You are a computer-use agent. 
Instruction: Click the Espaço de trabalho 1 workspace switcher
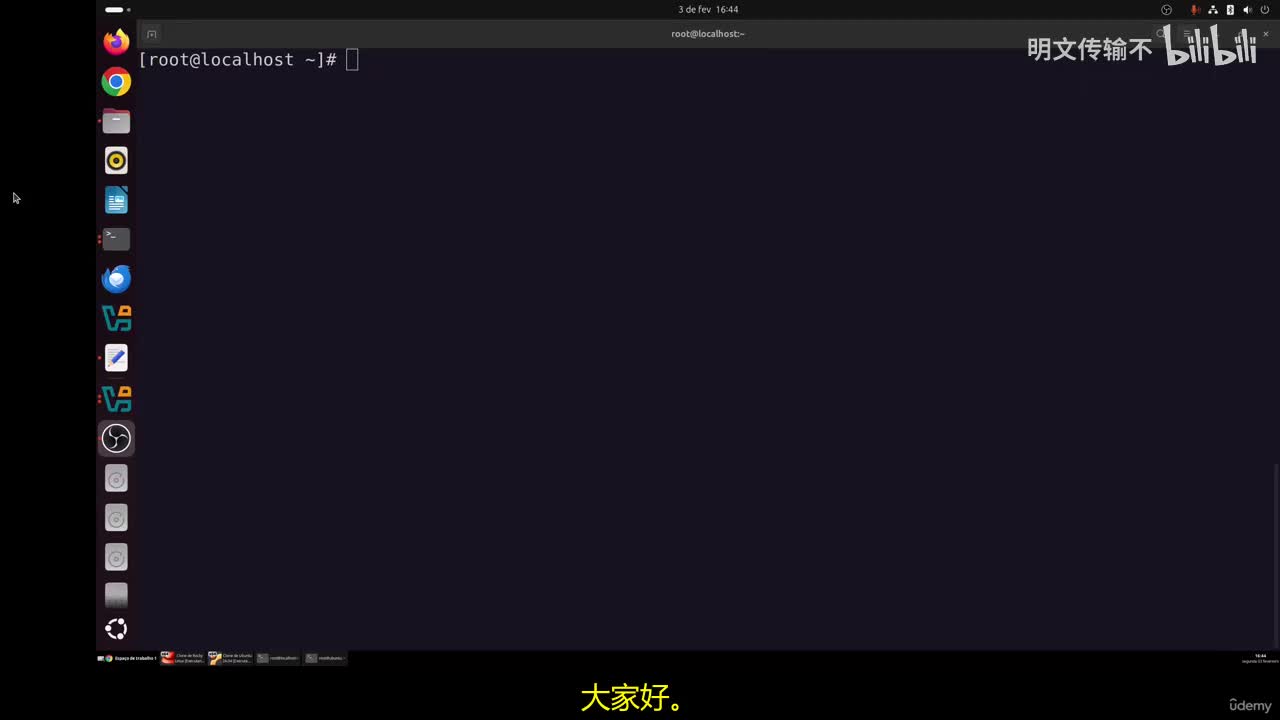click(x=128, y=658)
